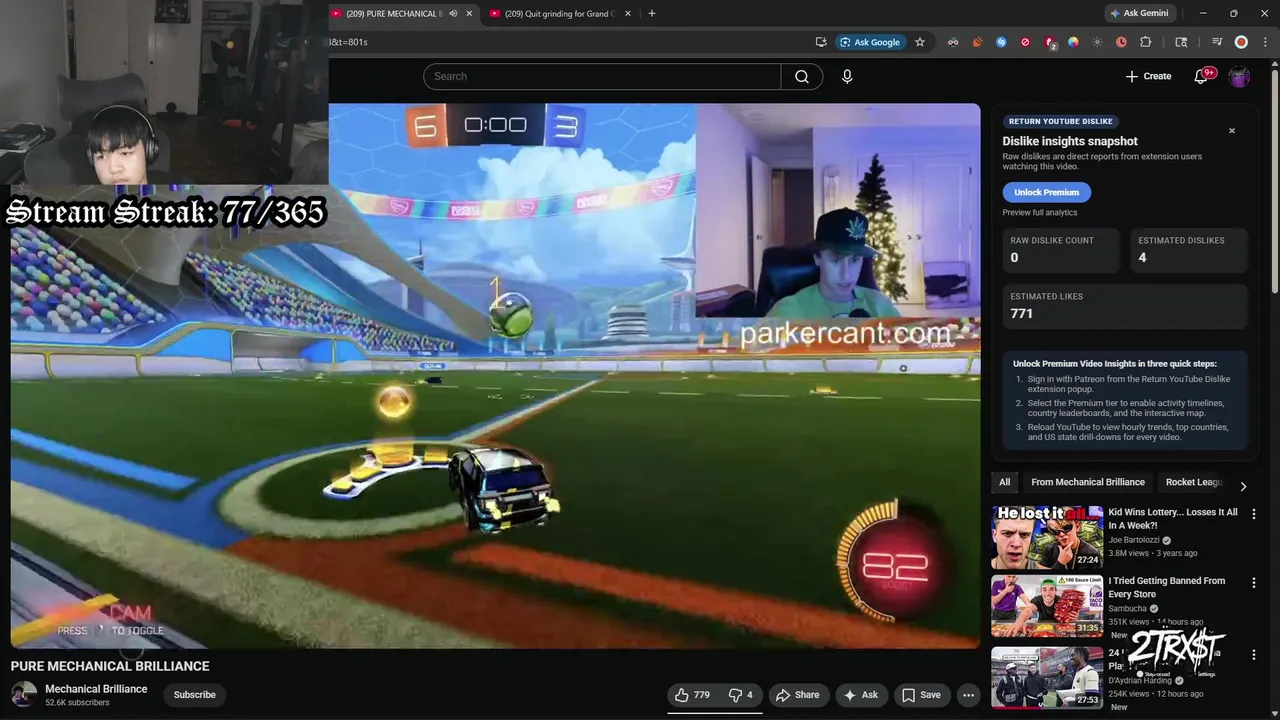The image size is (1280, 720).
Task: Select From Mechanical Brilliance chip
Action: [x=1088, y=482]
